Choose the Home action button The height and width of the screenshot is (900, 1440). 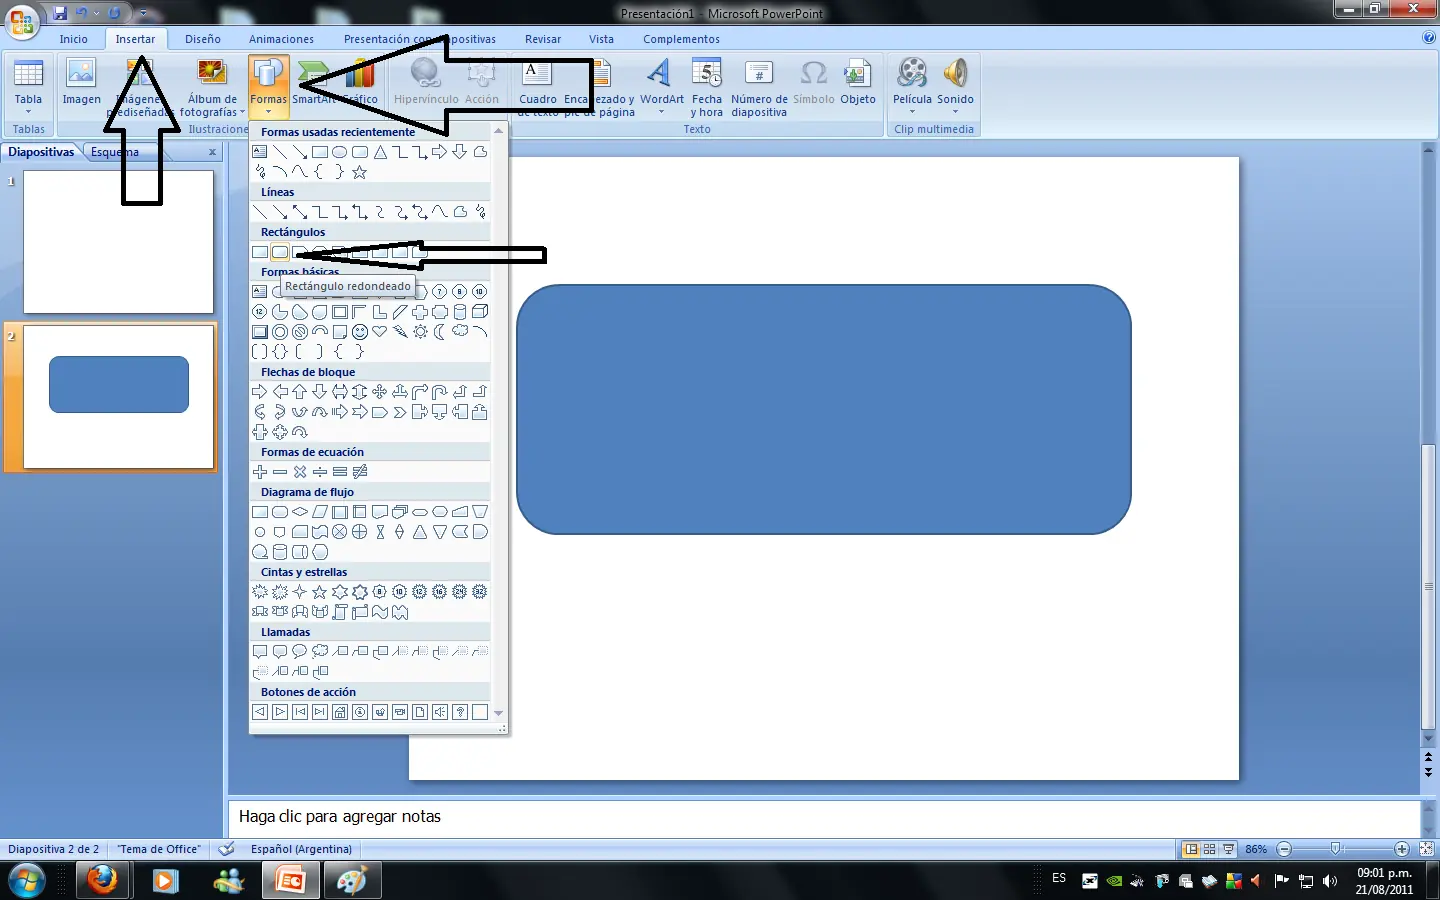(340, 712)
